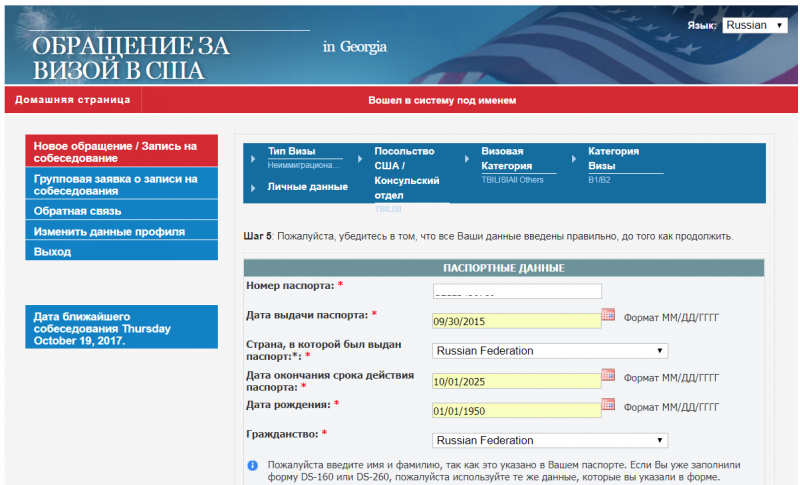The width and height of the screenshot is (800, 485).
Task: Click Выход to log out
Action: [x=121, y=251]
